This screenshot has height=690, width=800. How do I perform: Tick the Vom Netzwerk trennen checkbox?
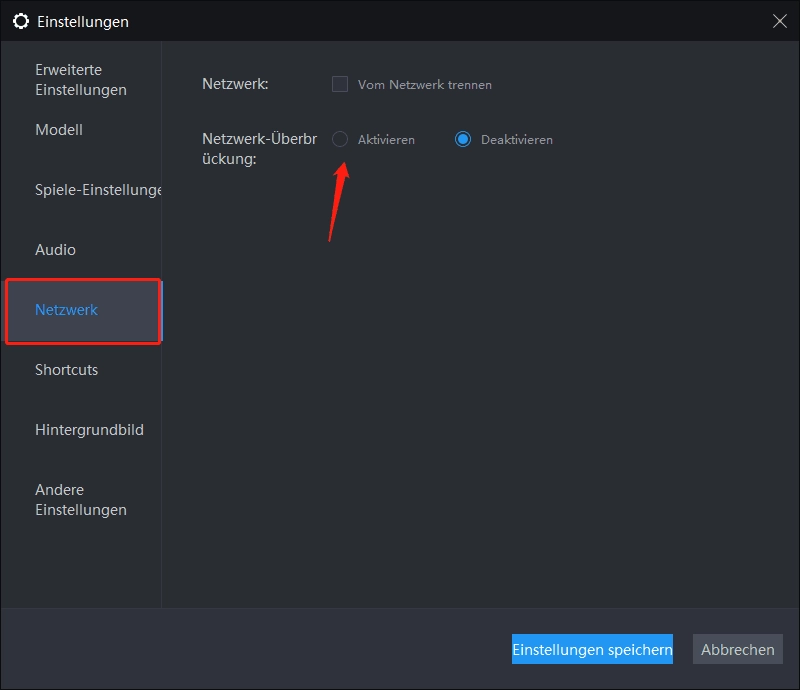pos(340,84)
